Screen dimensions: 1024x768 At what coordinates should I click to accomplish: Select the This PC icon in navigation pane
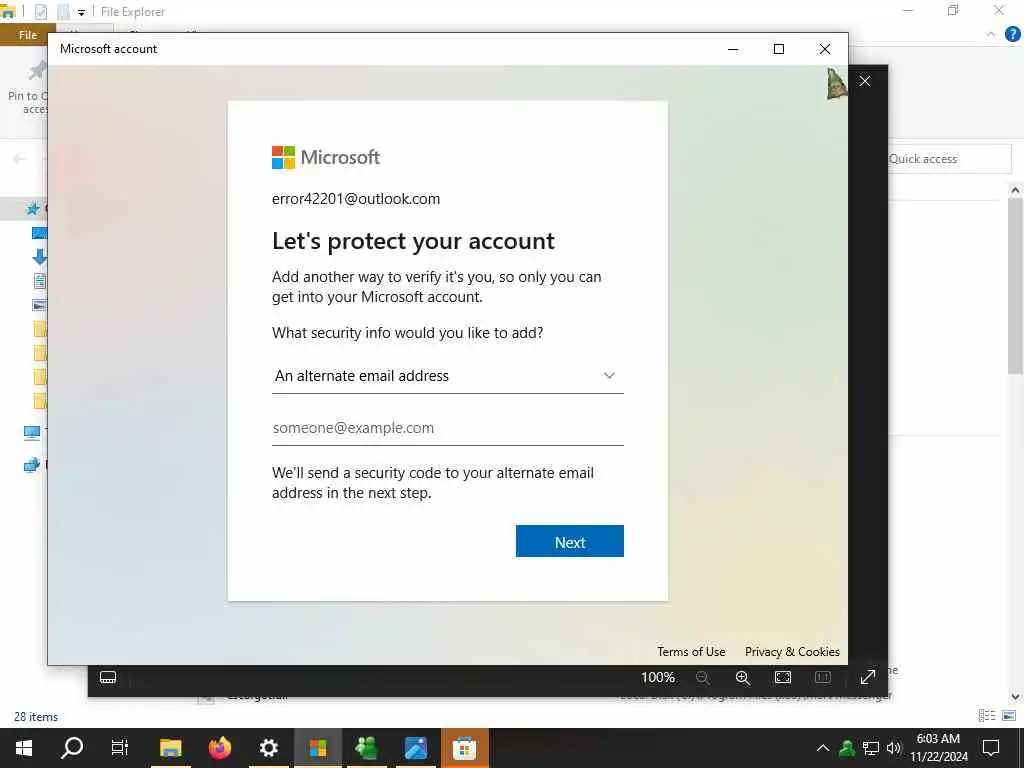pos(31,432)
